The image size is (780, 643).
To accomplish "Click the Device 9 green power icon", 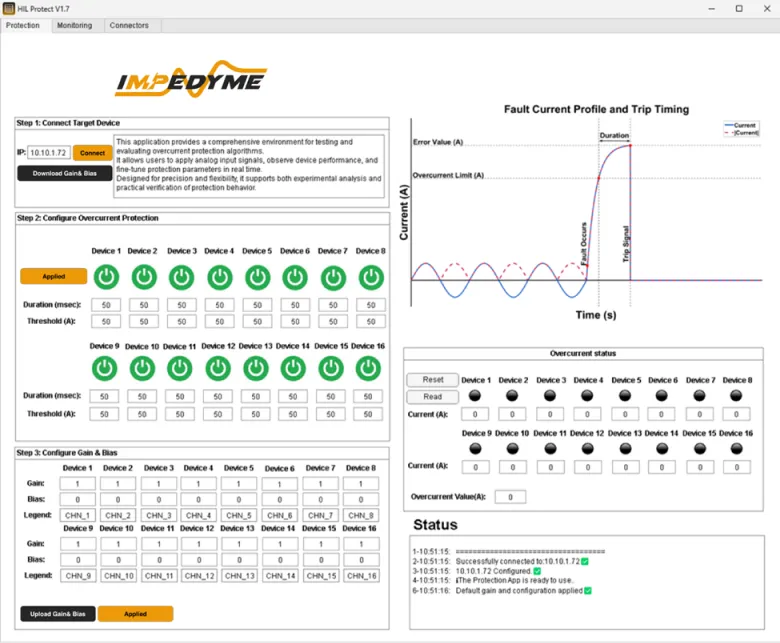I will click(x=105, y=368).
